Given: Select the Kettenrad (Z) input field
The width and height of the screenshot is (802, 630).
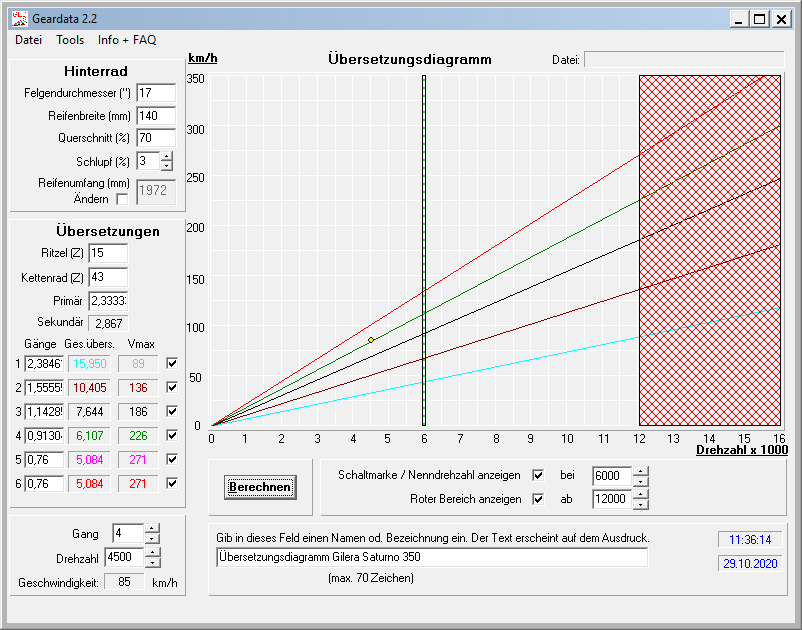Looking at the screenshot, I should (108, 277).
